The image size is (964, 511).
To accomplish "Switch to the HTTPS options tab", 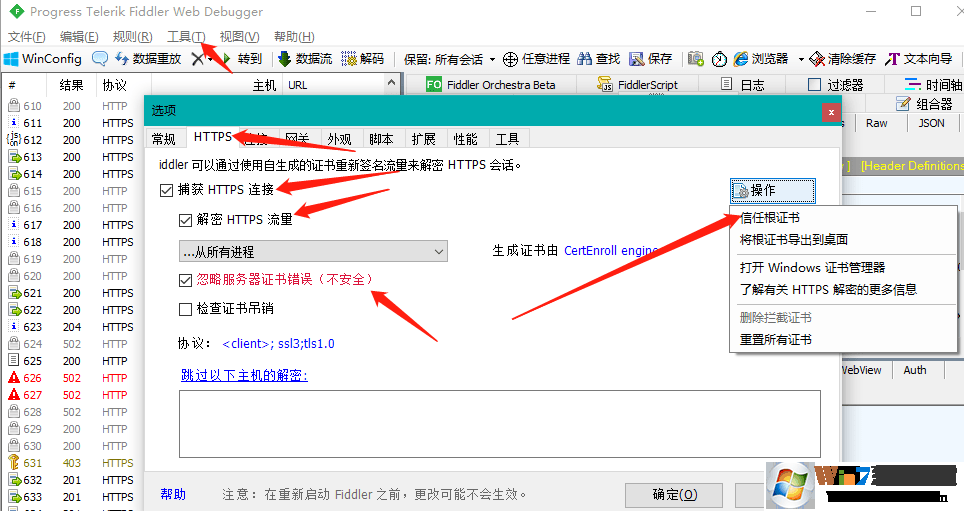I will click(x=212, y=137).
